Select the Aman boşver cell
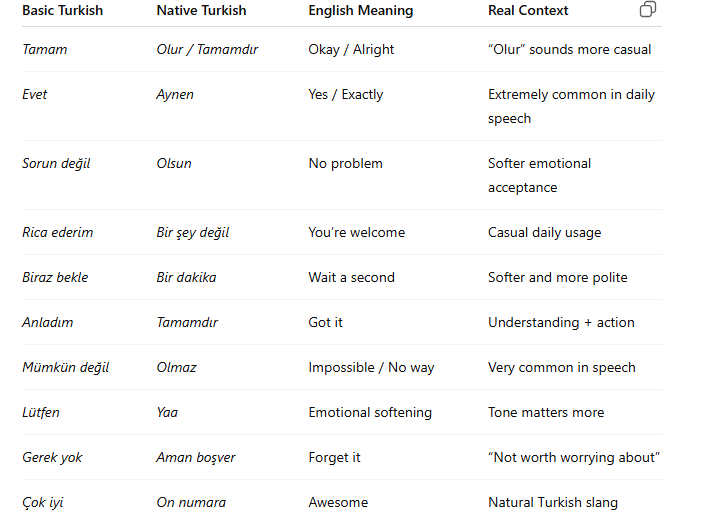This screenshot has width=711, height=519. click(x=196, y=457)
